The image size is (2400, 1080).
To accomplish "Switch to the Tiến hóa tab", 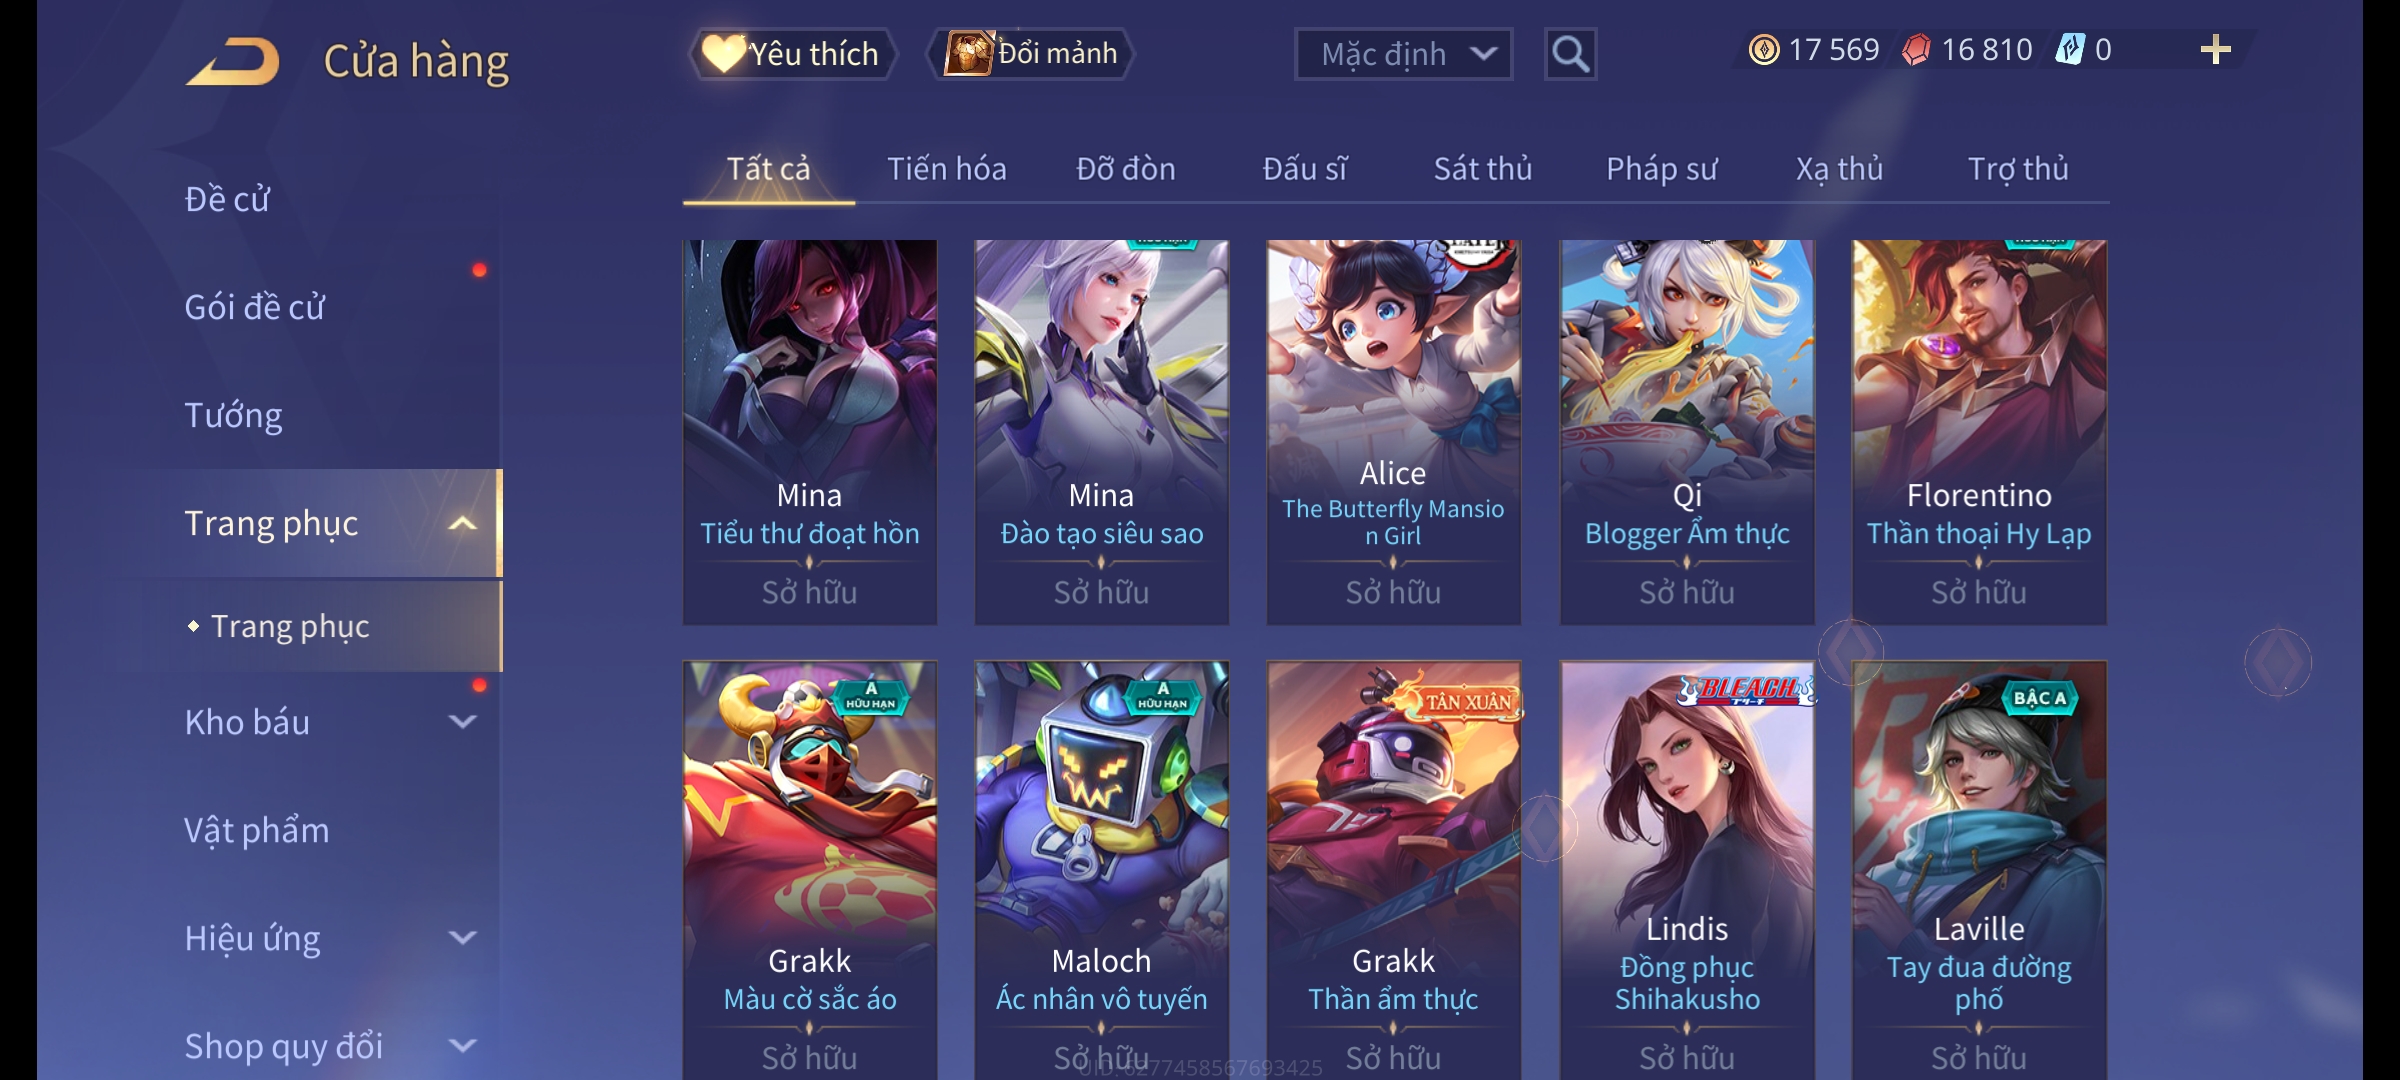I will pyautogui.click(x=947, y=169).
